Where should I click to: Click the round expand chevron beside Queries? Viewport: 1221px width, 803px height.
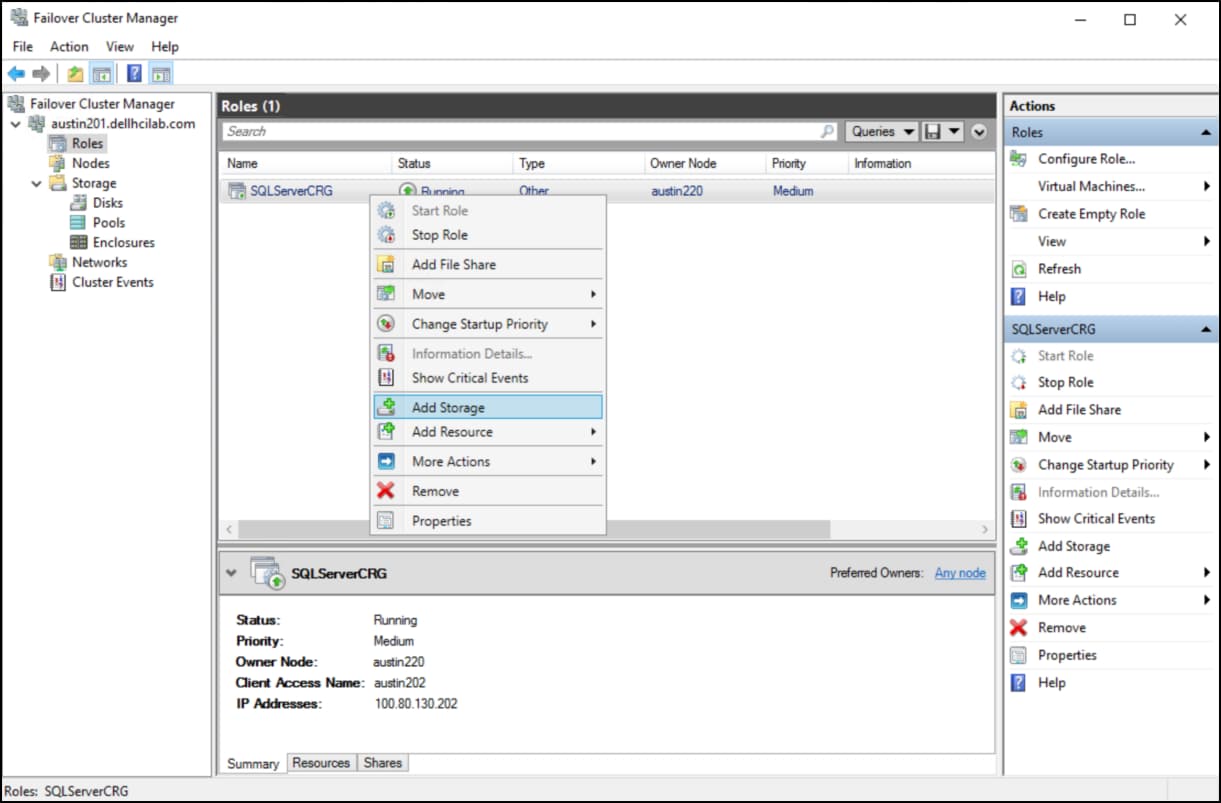pyautogui.click(x=979, y=131)
